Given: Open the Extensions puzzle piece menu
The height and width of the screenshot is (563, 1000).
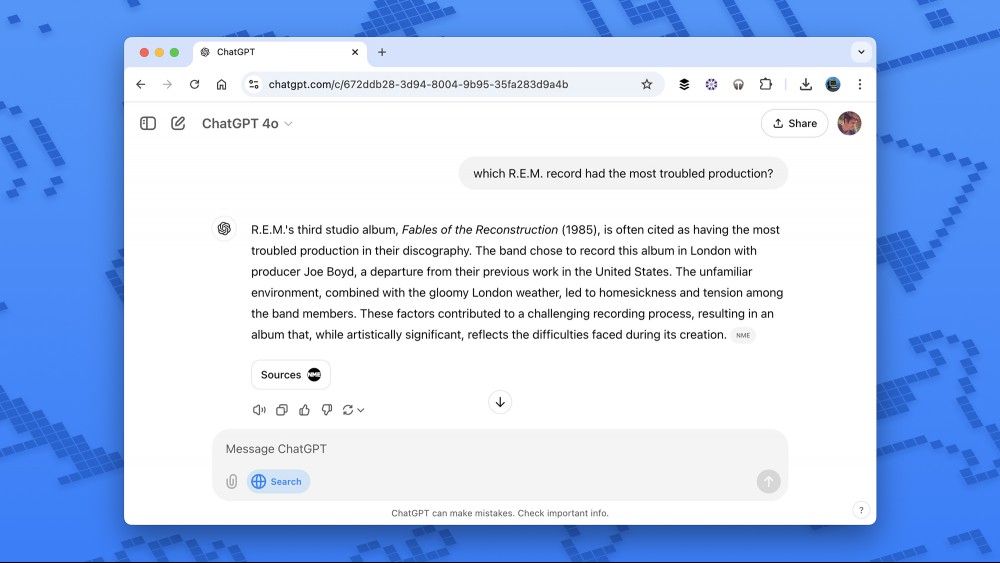Looking at the screenshot, I should click(x=765, y=84).
